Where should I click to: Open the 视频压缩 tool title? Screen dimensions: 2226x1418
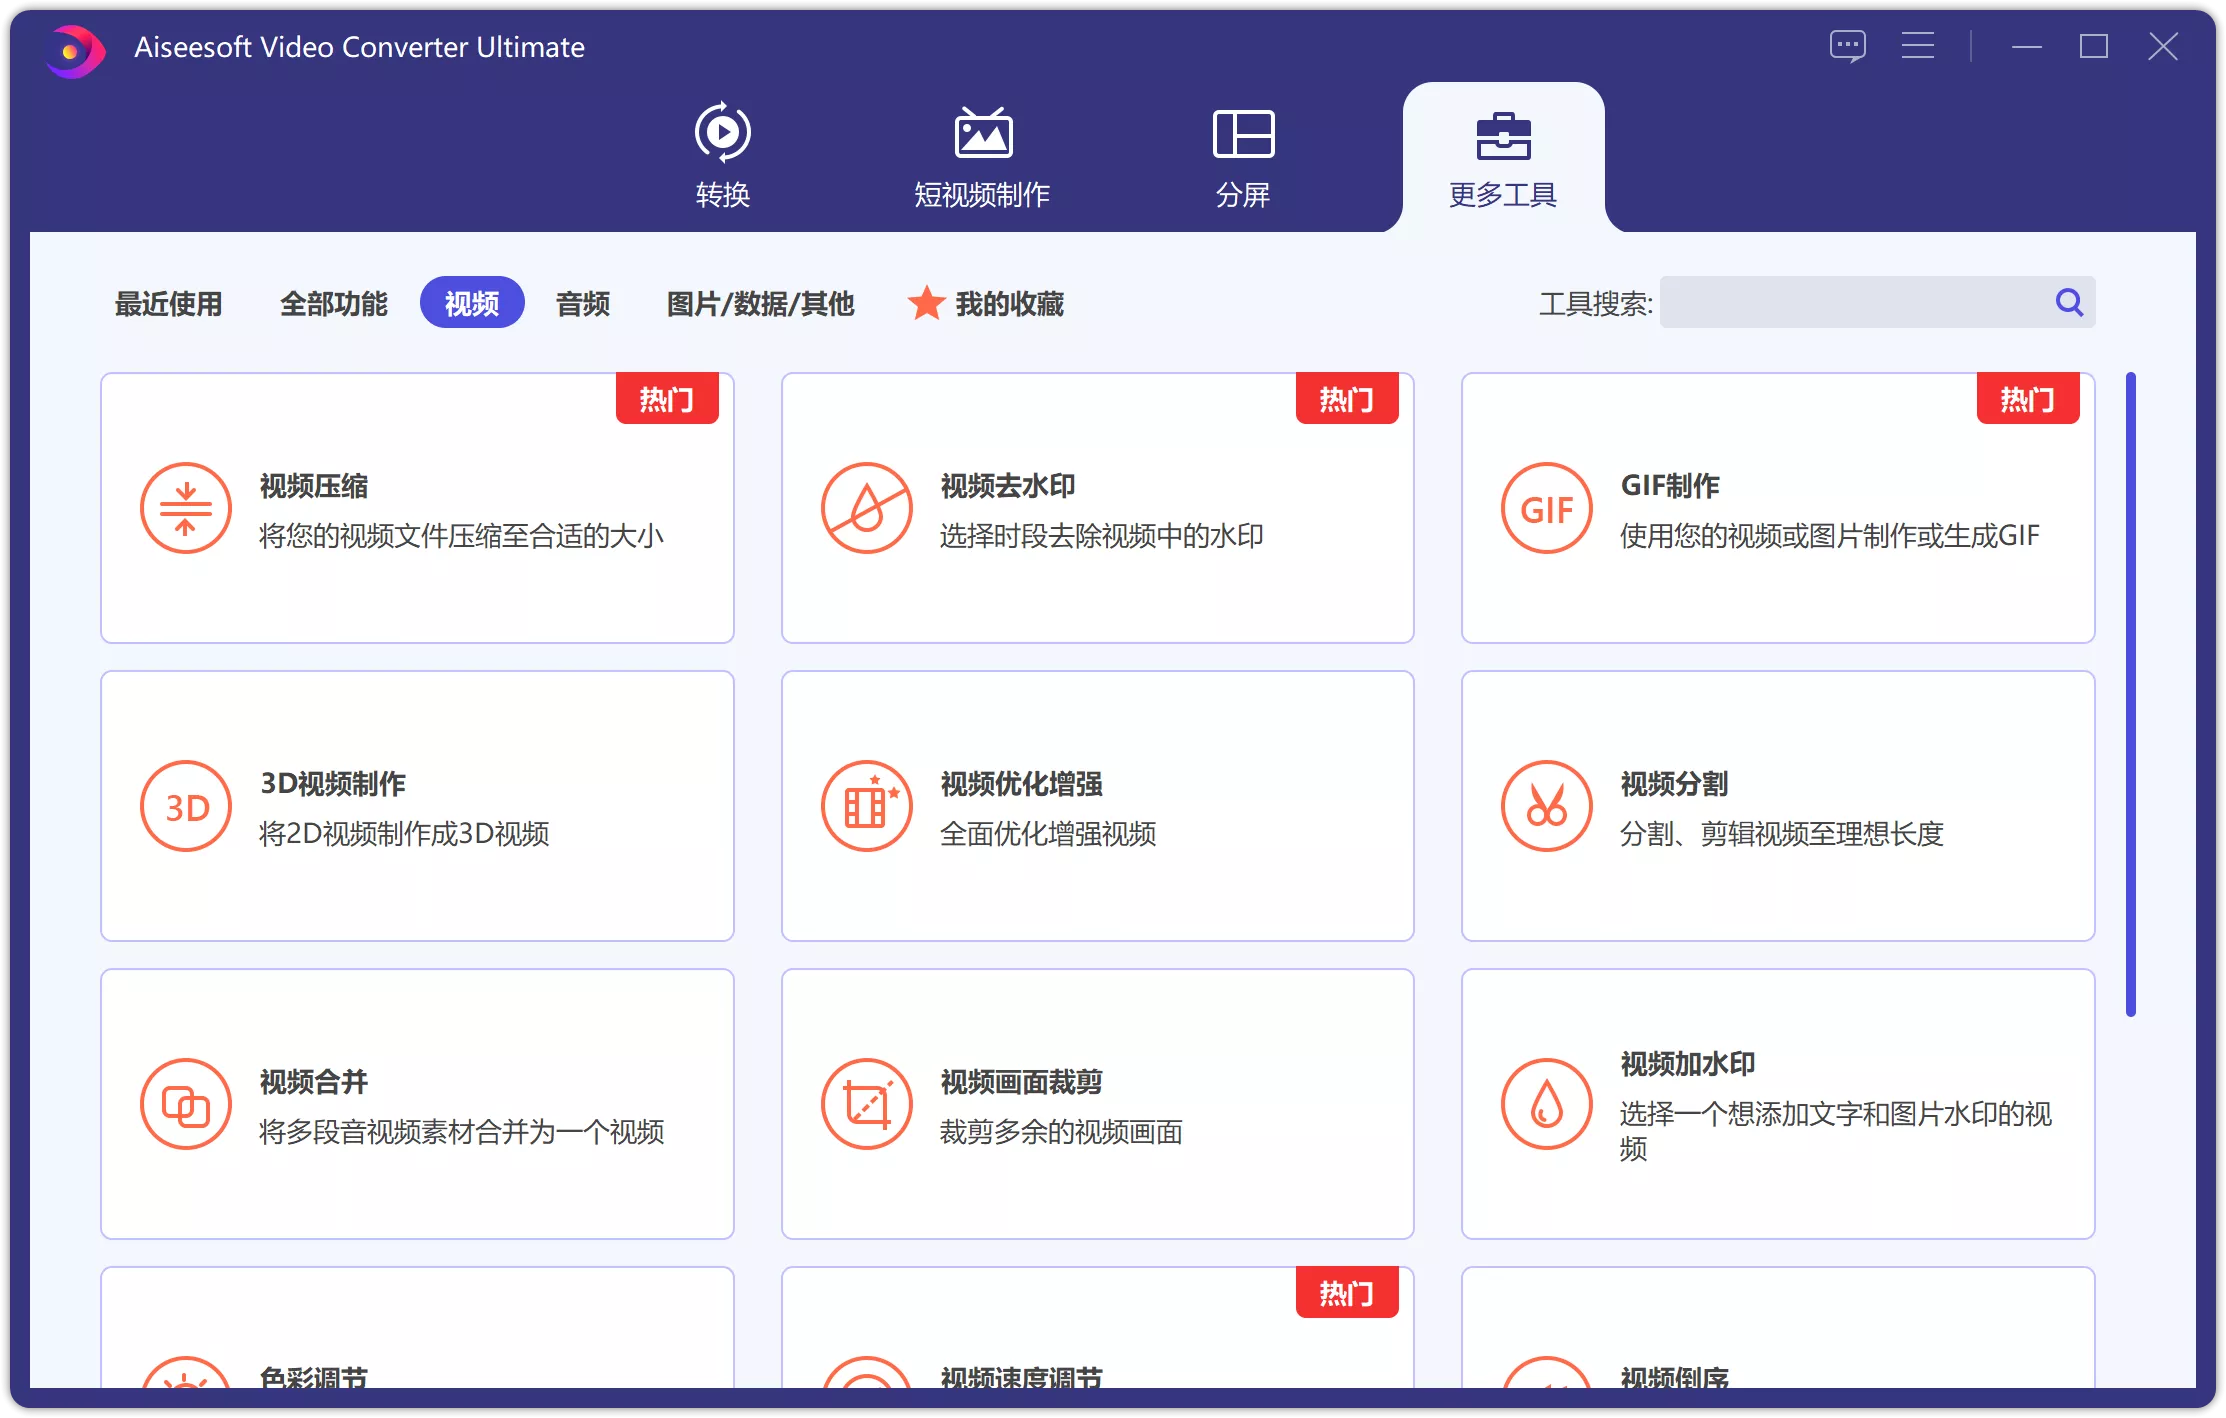[314, 486]
